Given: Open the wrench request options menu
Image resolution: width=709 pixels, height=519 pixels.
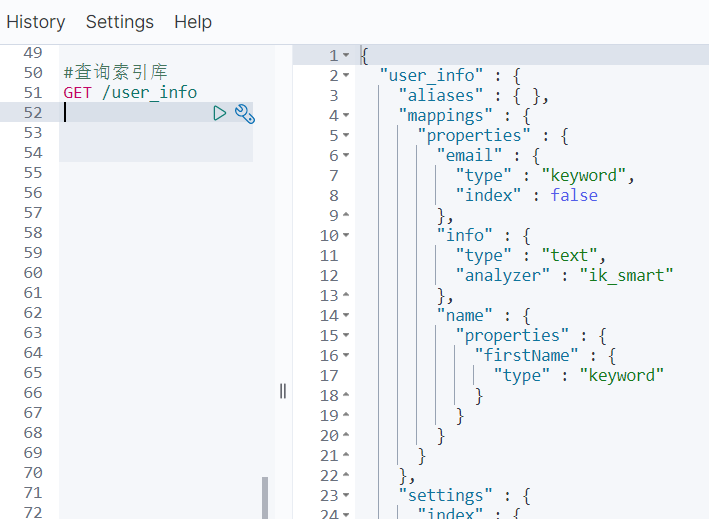Looking at the screenshot, I should click(245, 113).
